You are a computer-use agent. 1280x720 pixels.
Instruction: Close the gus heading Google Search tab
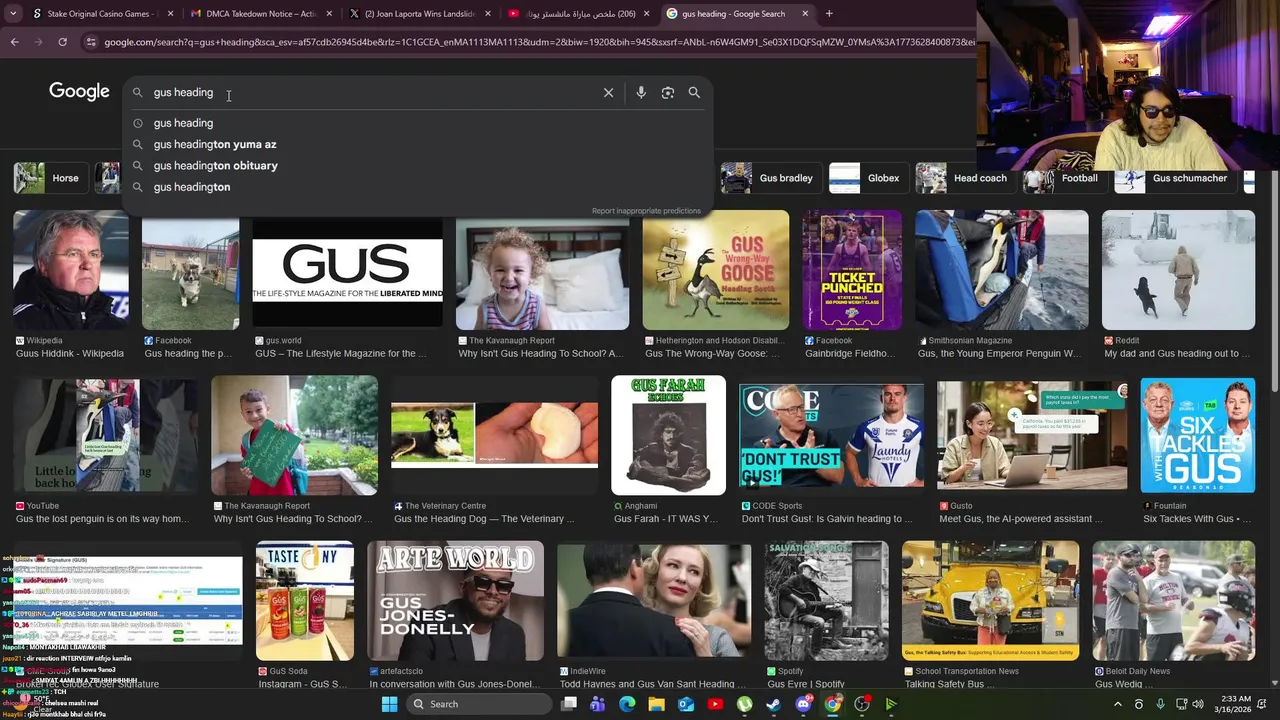click(x=806, y=14)
